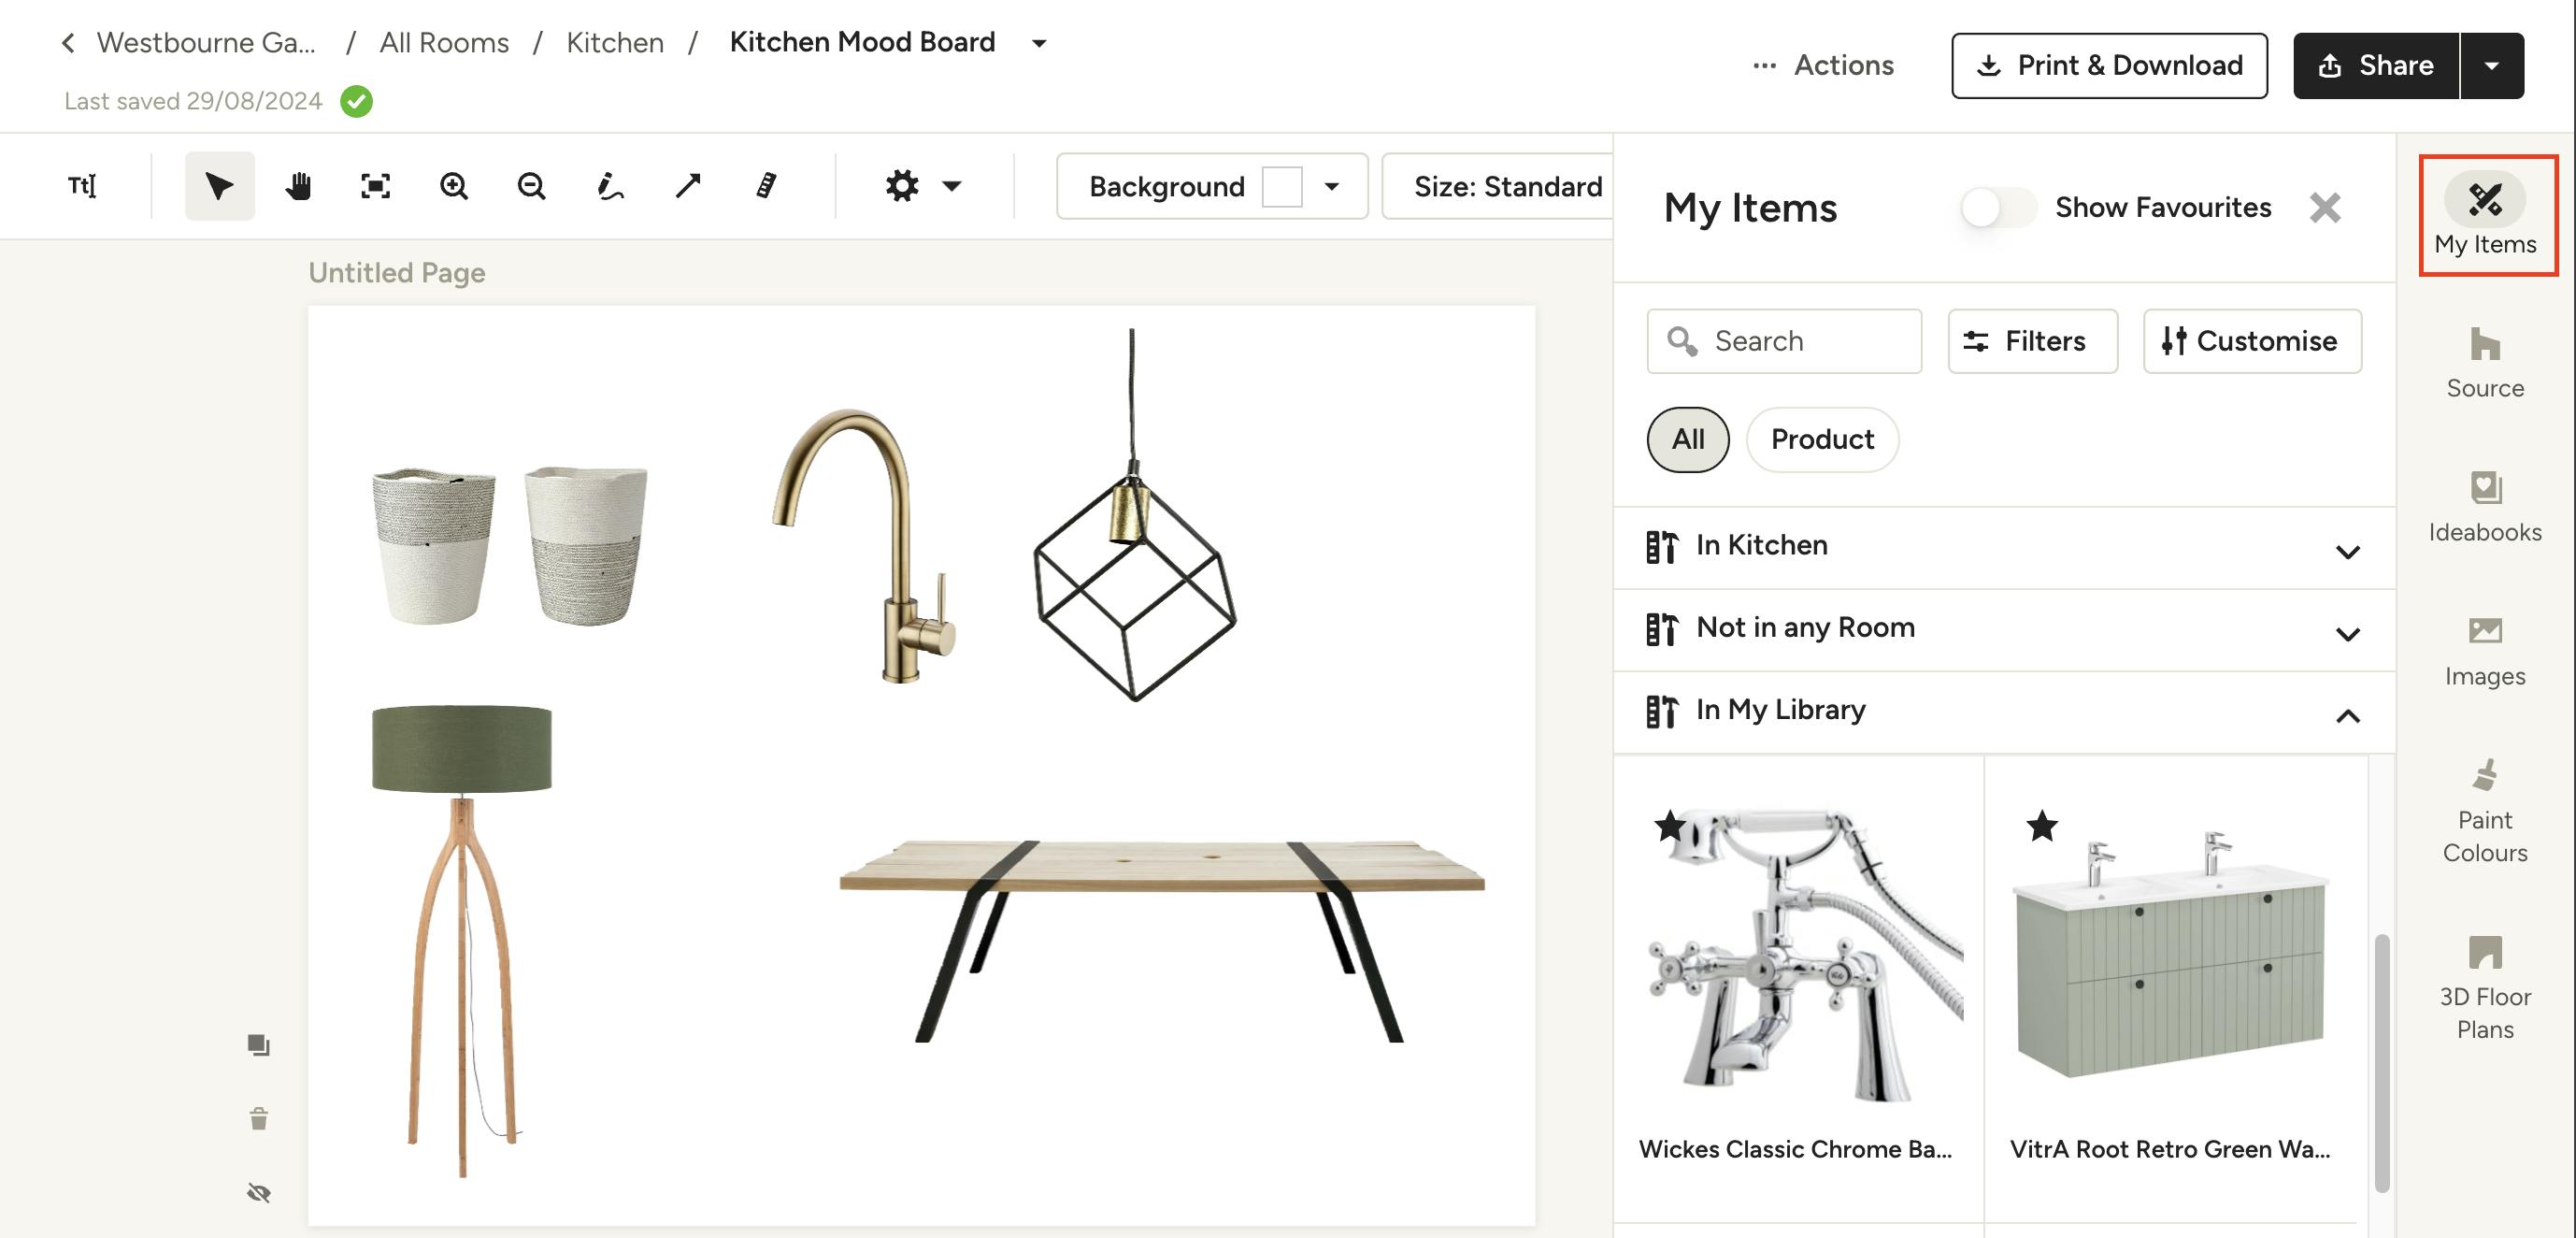This screenshot has width=2576, height=1238.
Task: Click the trash delete icon
Action: (x=259, y=1118)
